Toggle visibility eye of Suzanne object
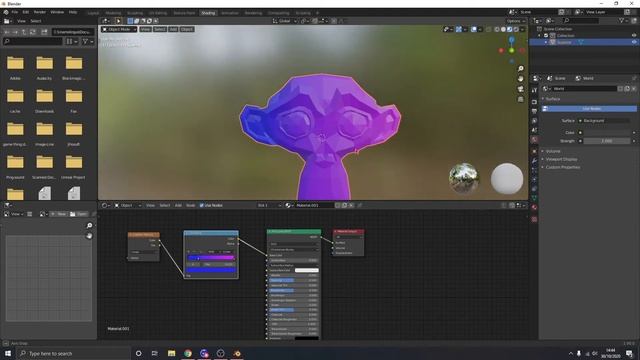The image size is (640, 360). 634,42
